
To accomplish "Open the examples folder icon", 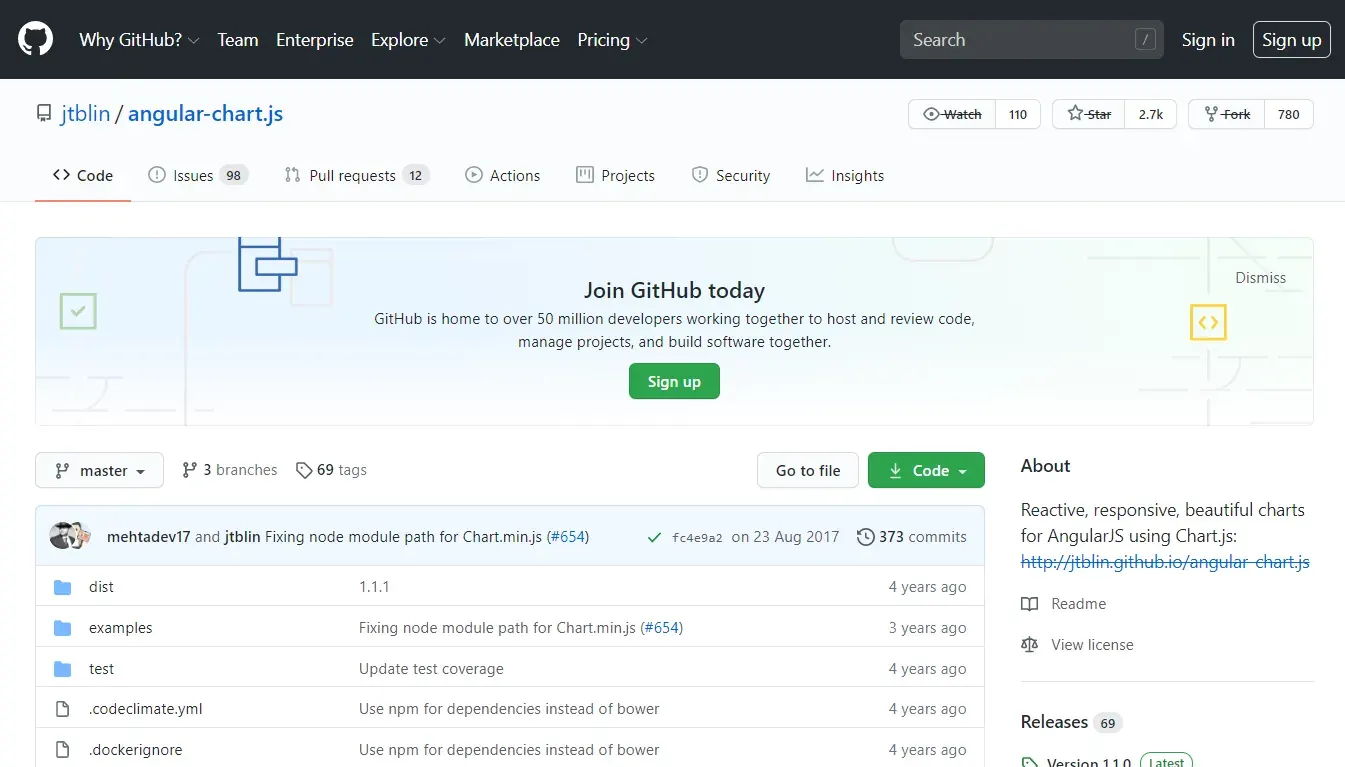I will (63, 628).
